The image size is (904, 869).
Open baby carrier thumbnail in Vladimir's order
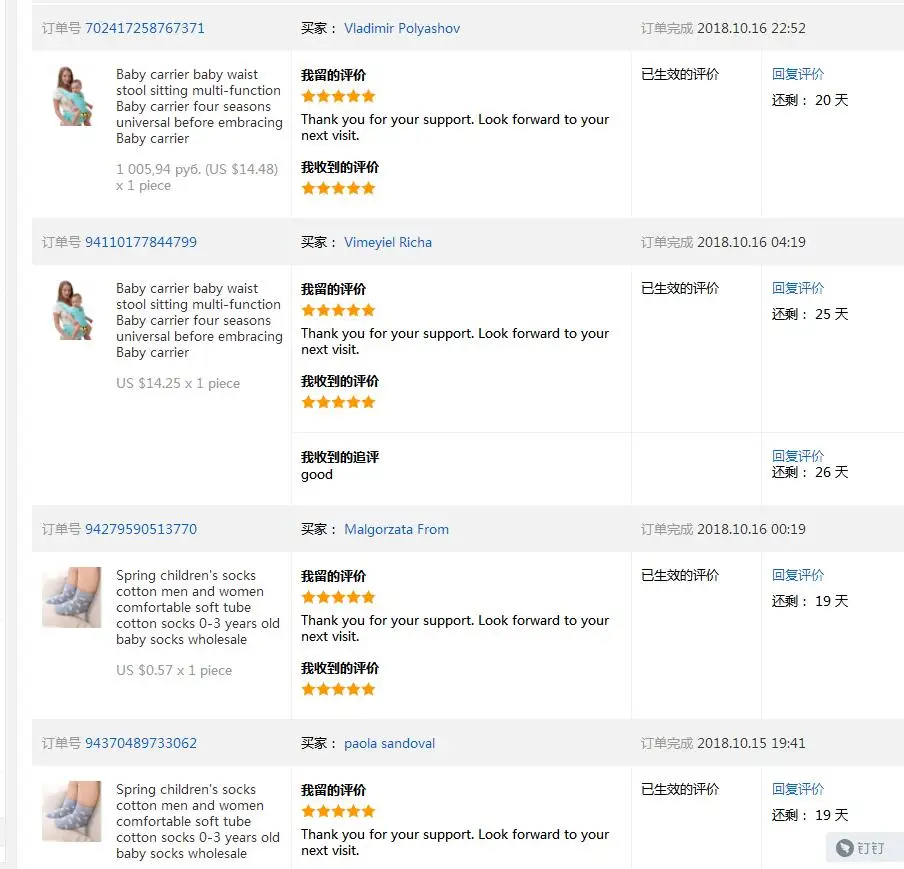[73, 96]
